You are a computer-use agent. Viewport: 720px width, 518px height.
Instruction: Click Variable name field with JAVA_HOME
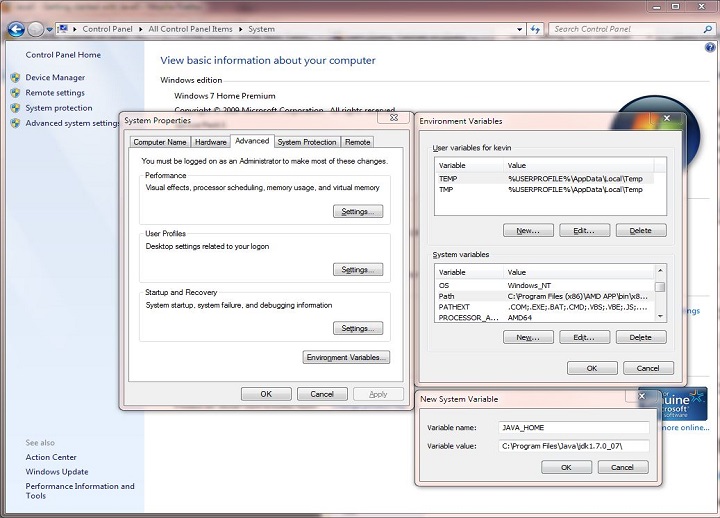(574, 428)
